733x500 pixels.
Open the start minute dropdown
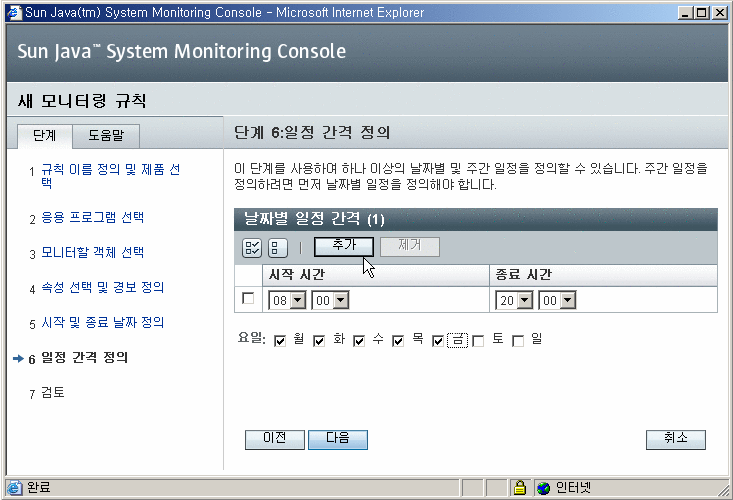tap(330, 300)
